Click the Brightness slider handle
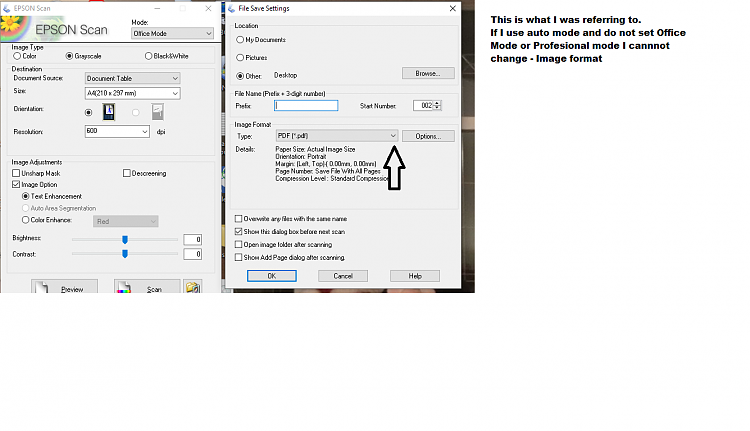The width and height of the screenshot is (750, 431). 125,239
